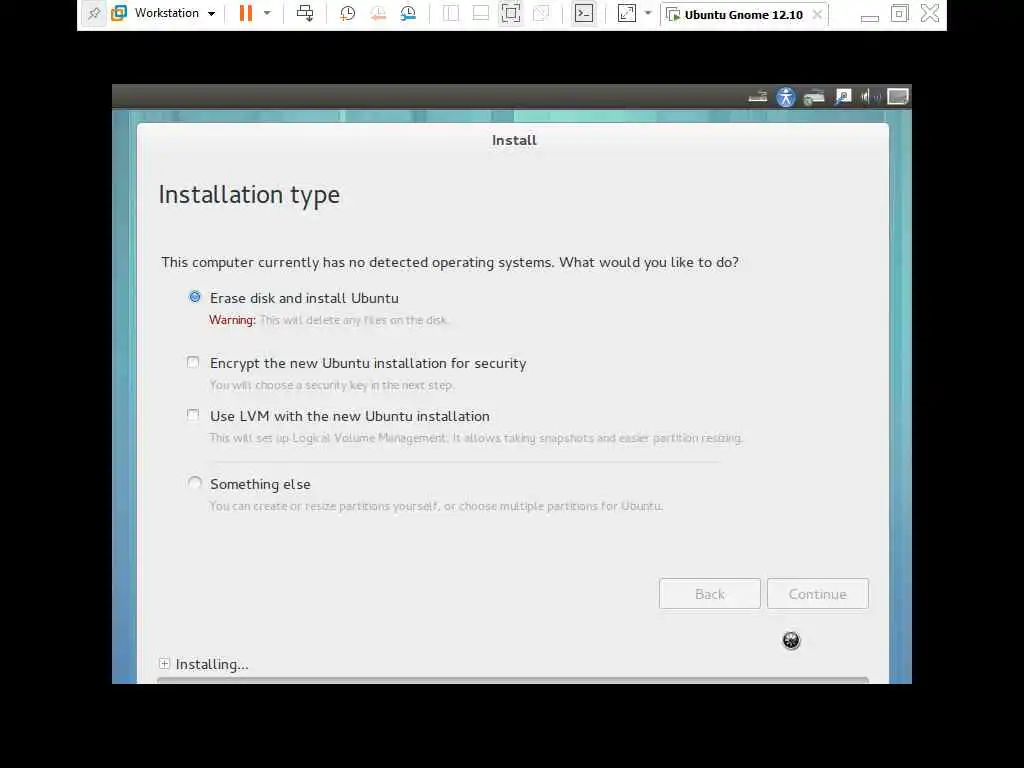Click the Logical Volume Management description text
This screenshot has width=1024, height=768.
(476, 438)
